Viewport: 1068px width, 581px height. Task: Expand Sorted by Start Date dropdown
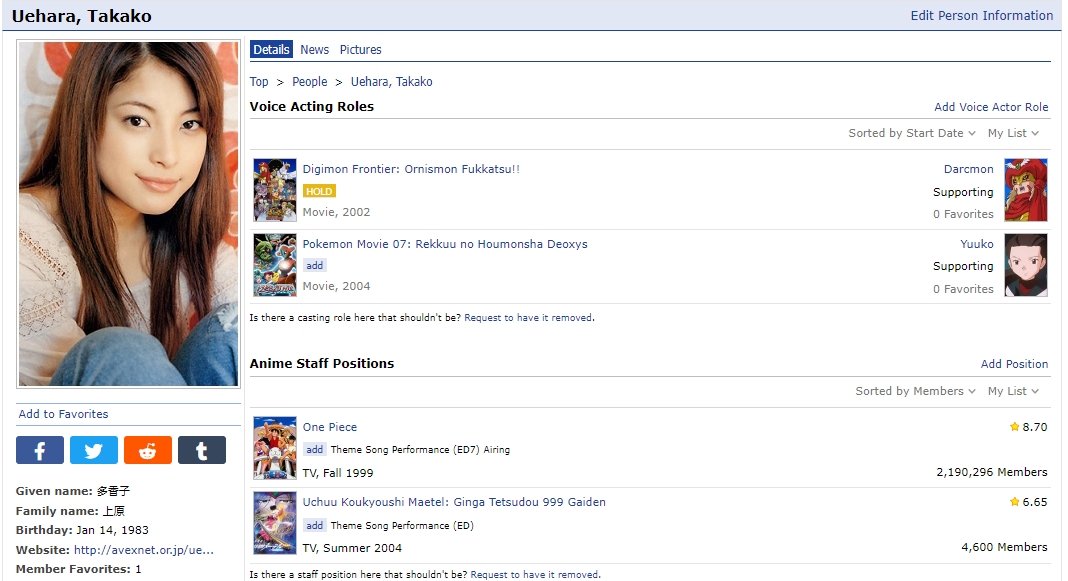(912, 133)
